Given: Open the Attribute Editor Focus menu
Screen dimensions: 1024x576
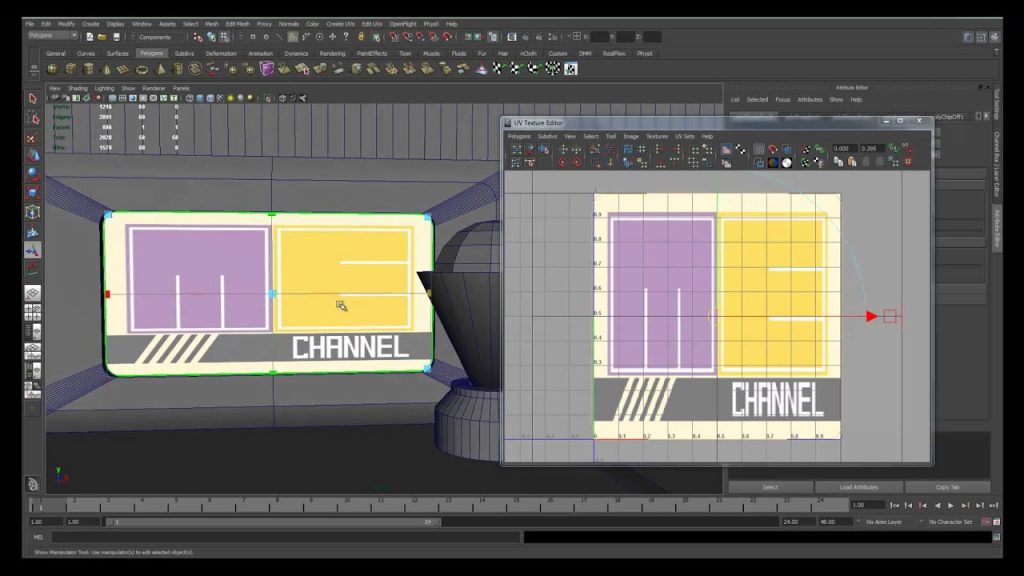Looking at the screenshot, I should click(x=782, y=100).
